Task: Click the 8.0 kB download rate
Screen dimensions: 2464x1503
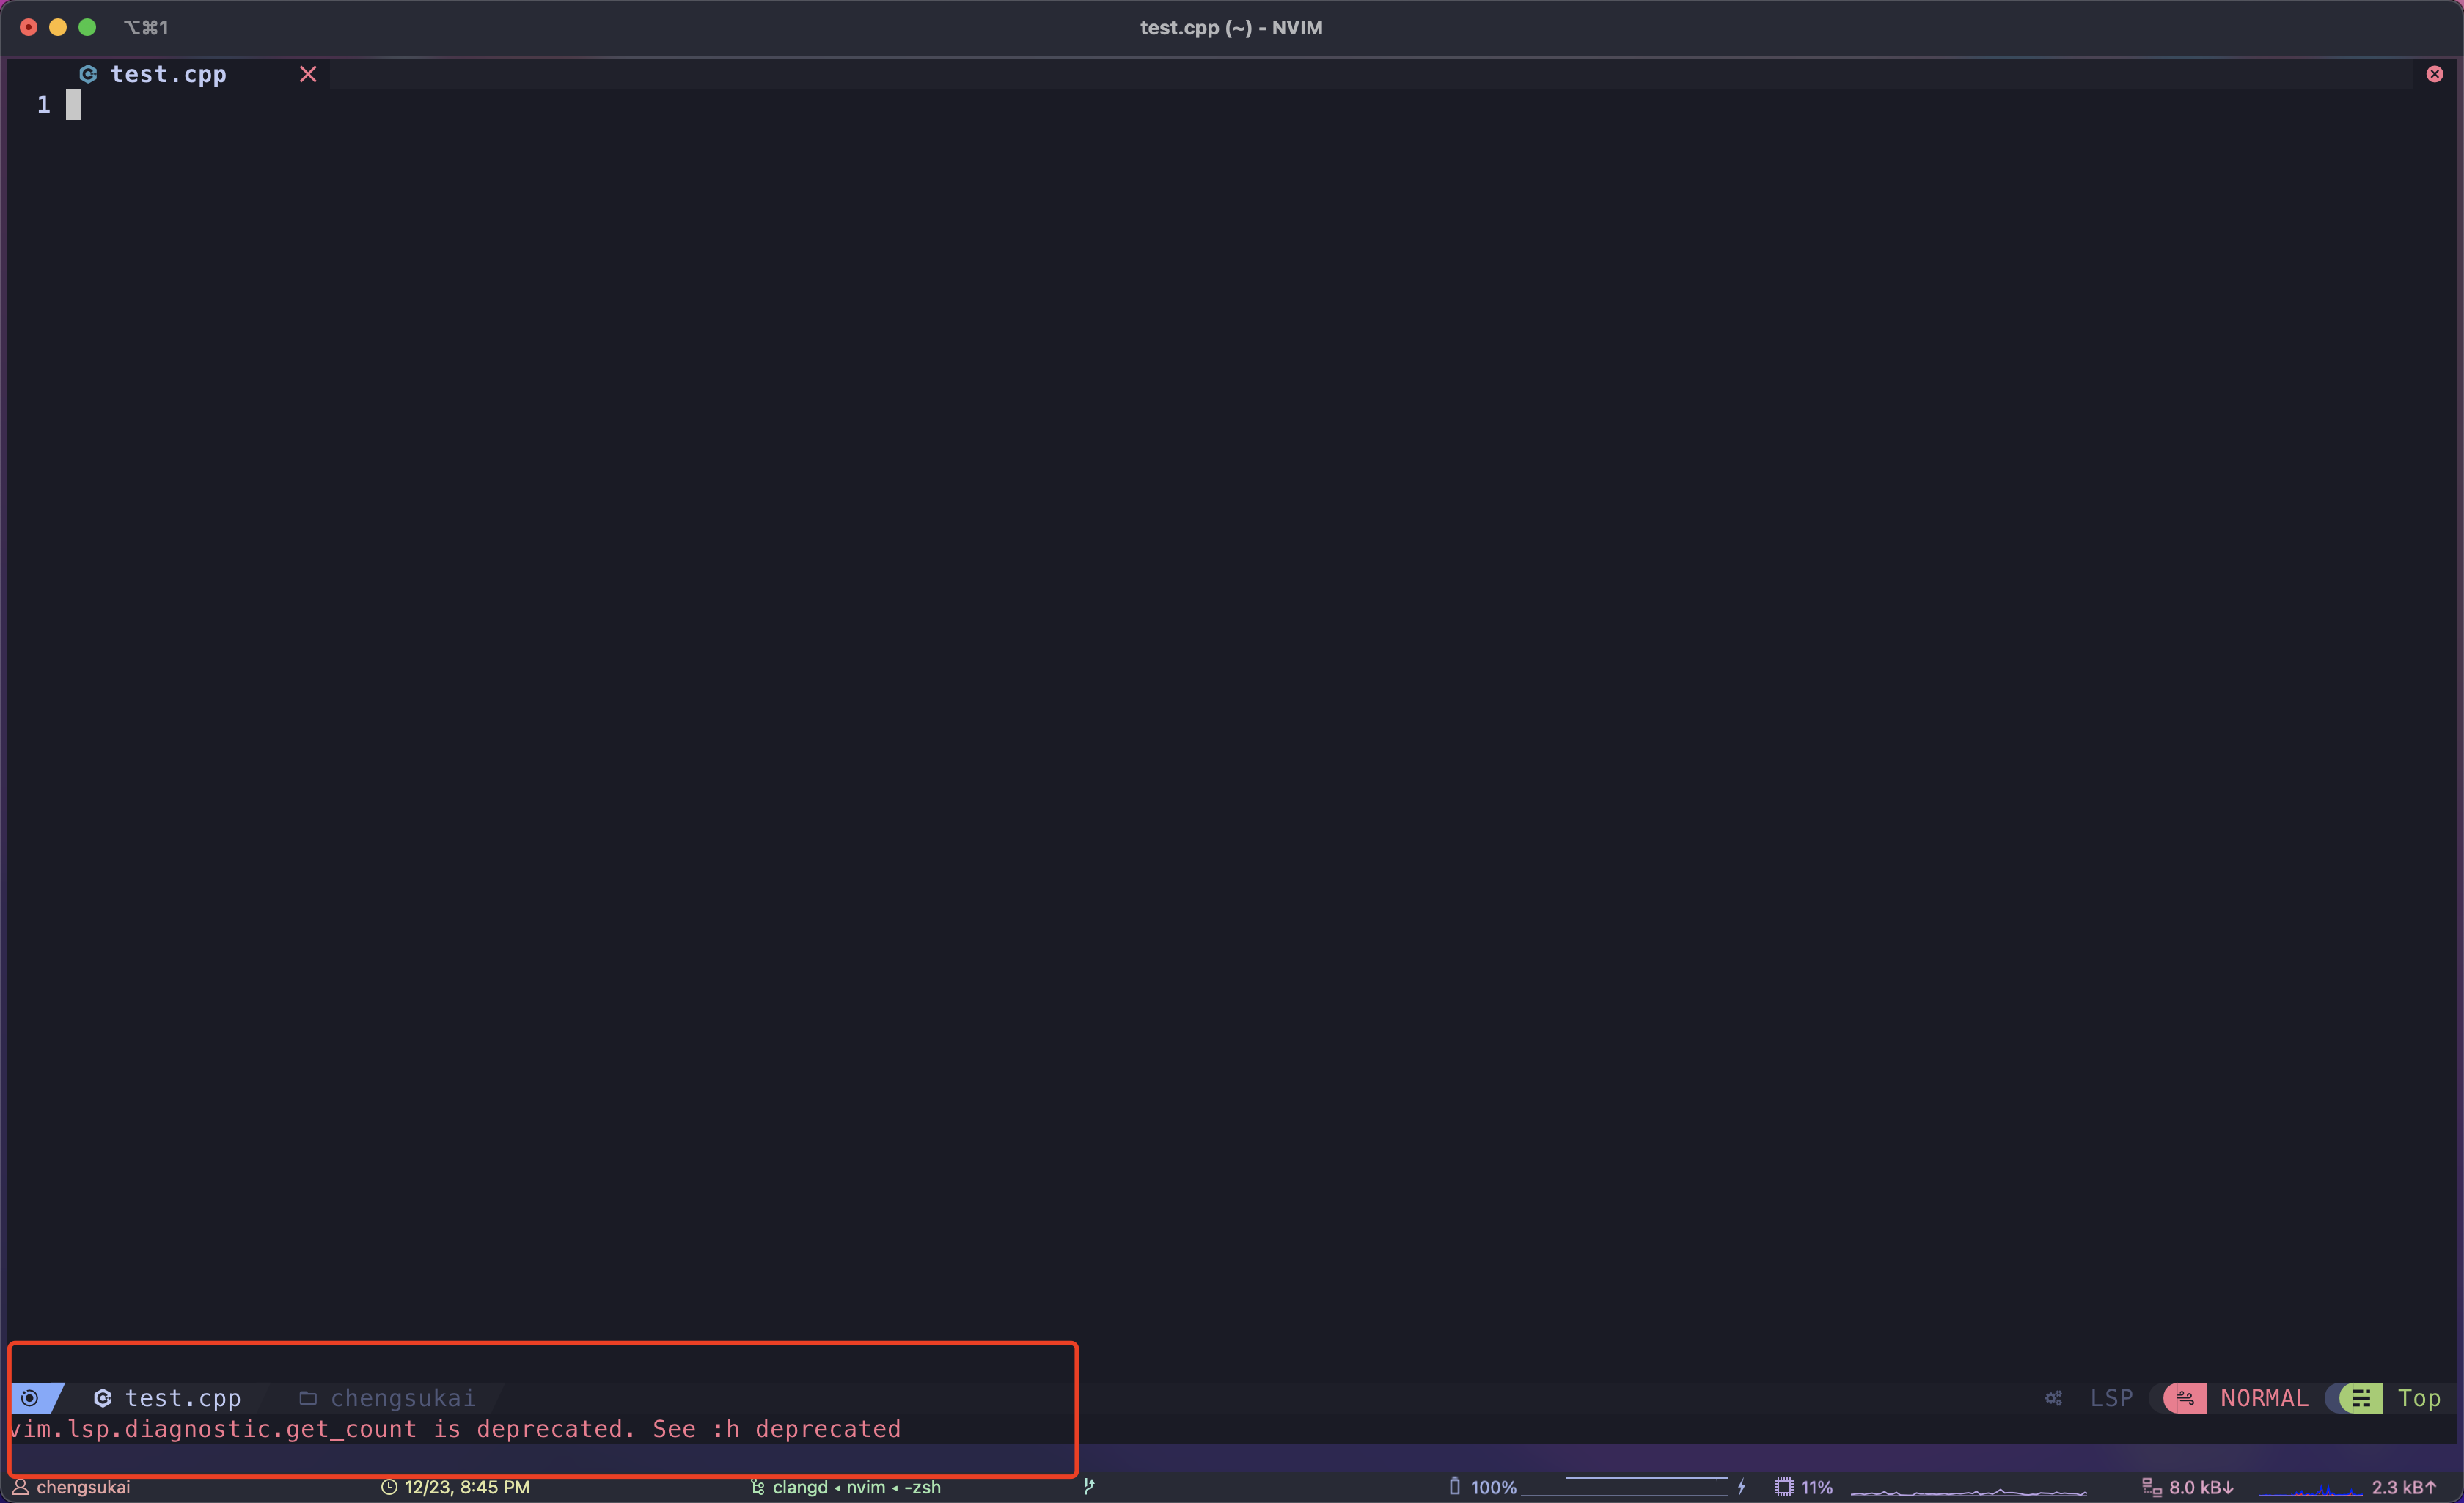Action: click(x=2201, y=1487)
